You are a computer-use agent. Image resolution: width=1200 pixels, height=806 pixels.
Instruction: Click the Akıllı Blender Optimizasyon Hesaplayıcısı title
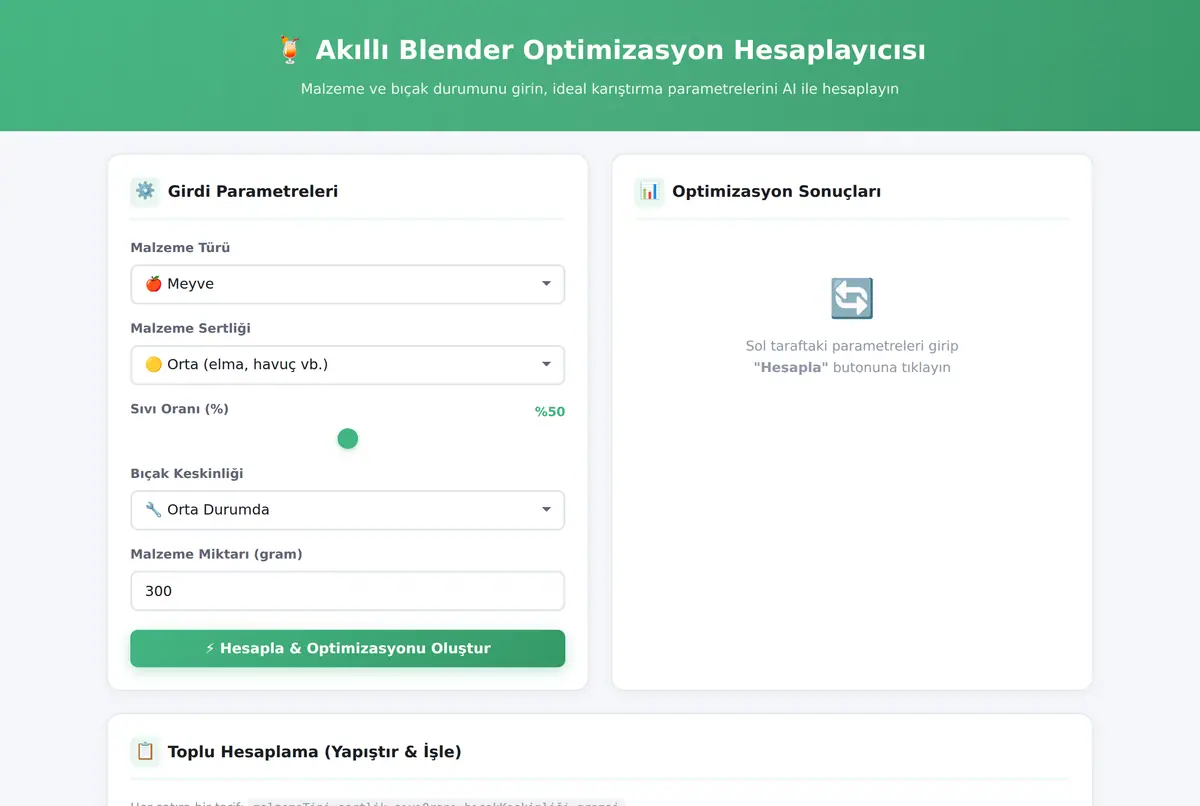point(620,50)
